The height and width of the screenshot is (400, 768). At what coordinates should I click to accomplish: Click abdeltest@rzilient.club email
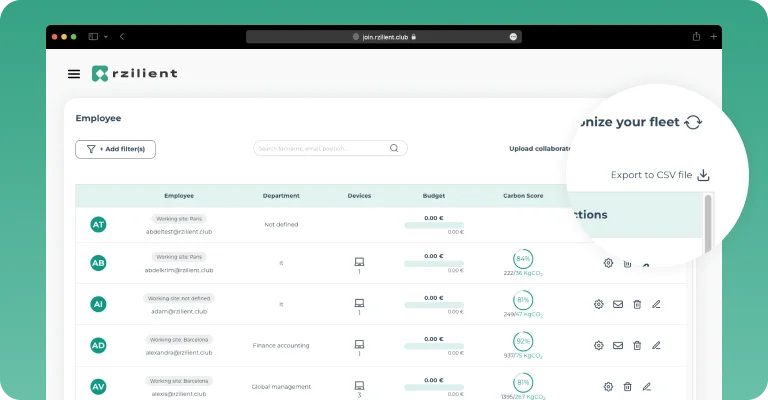(x=179, y=232)
